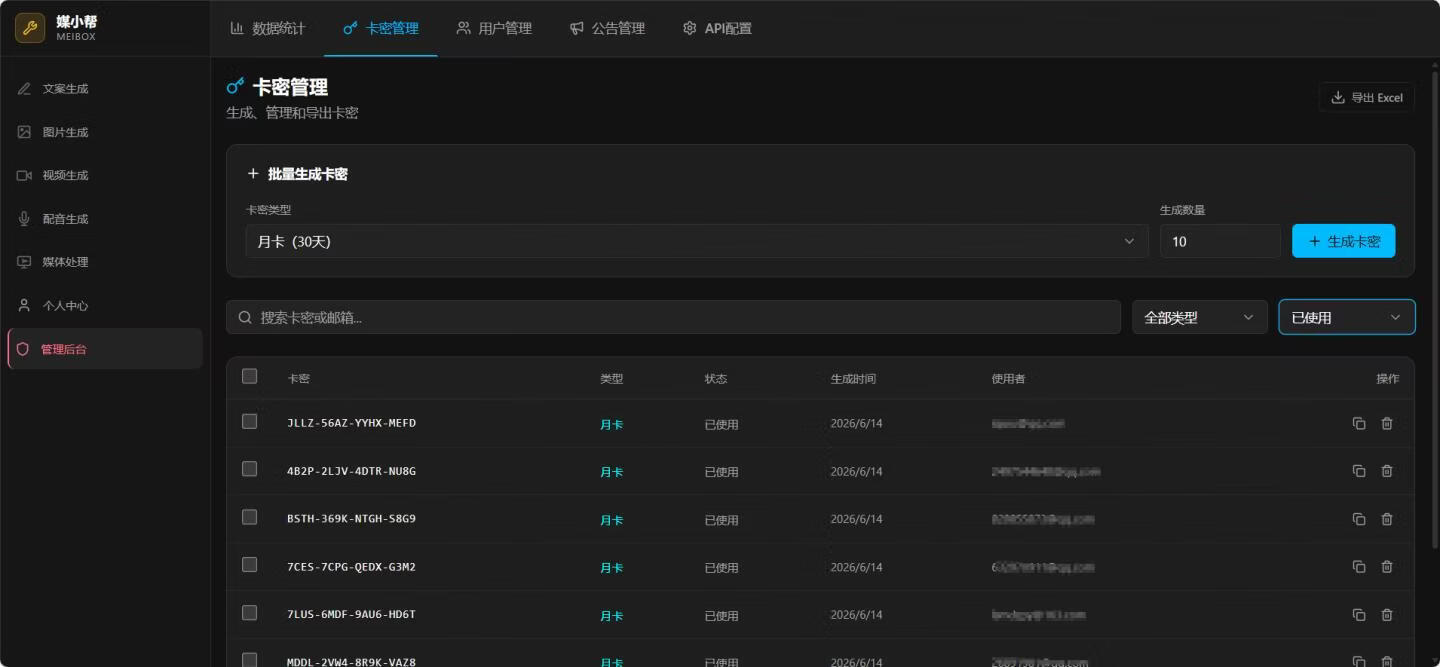1440x667 pixels.
Task: Click the 生成卡密 button
Action: tap(1343, 241)
